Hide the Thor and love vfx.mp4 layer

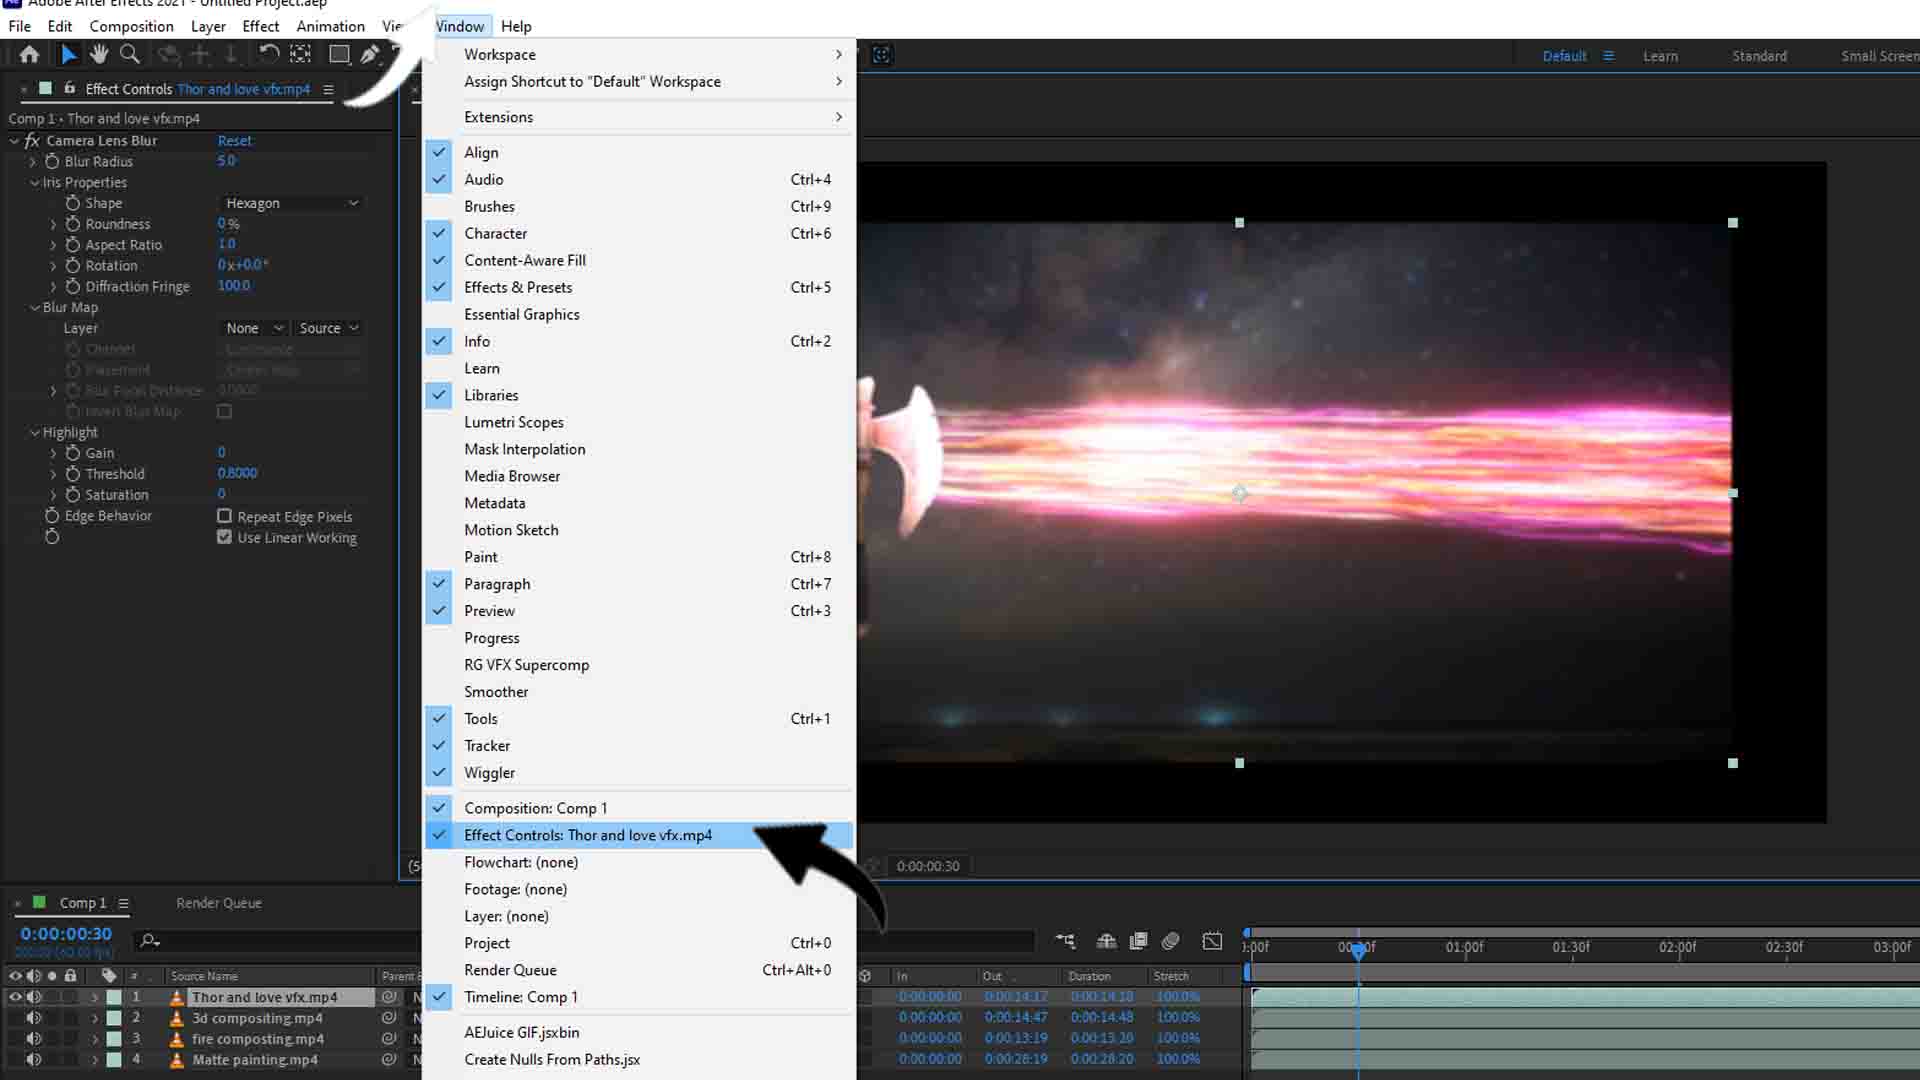point(14,996)
